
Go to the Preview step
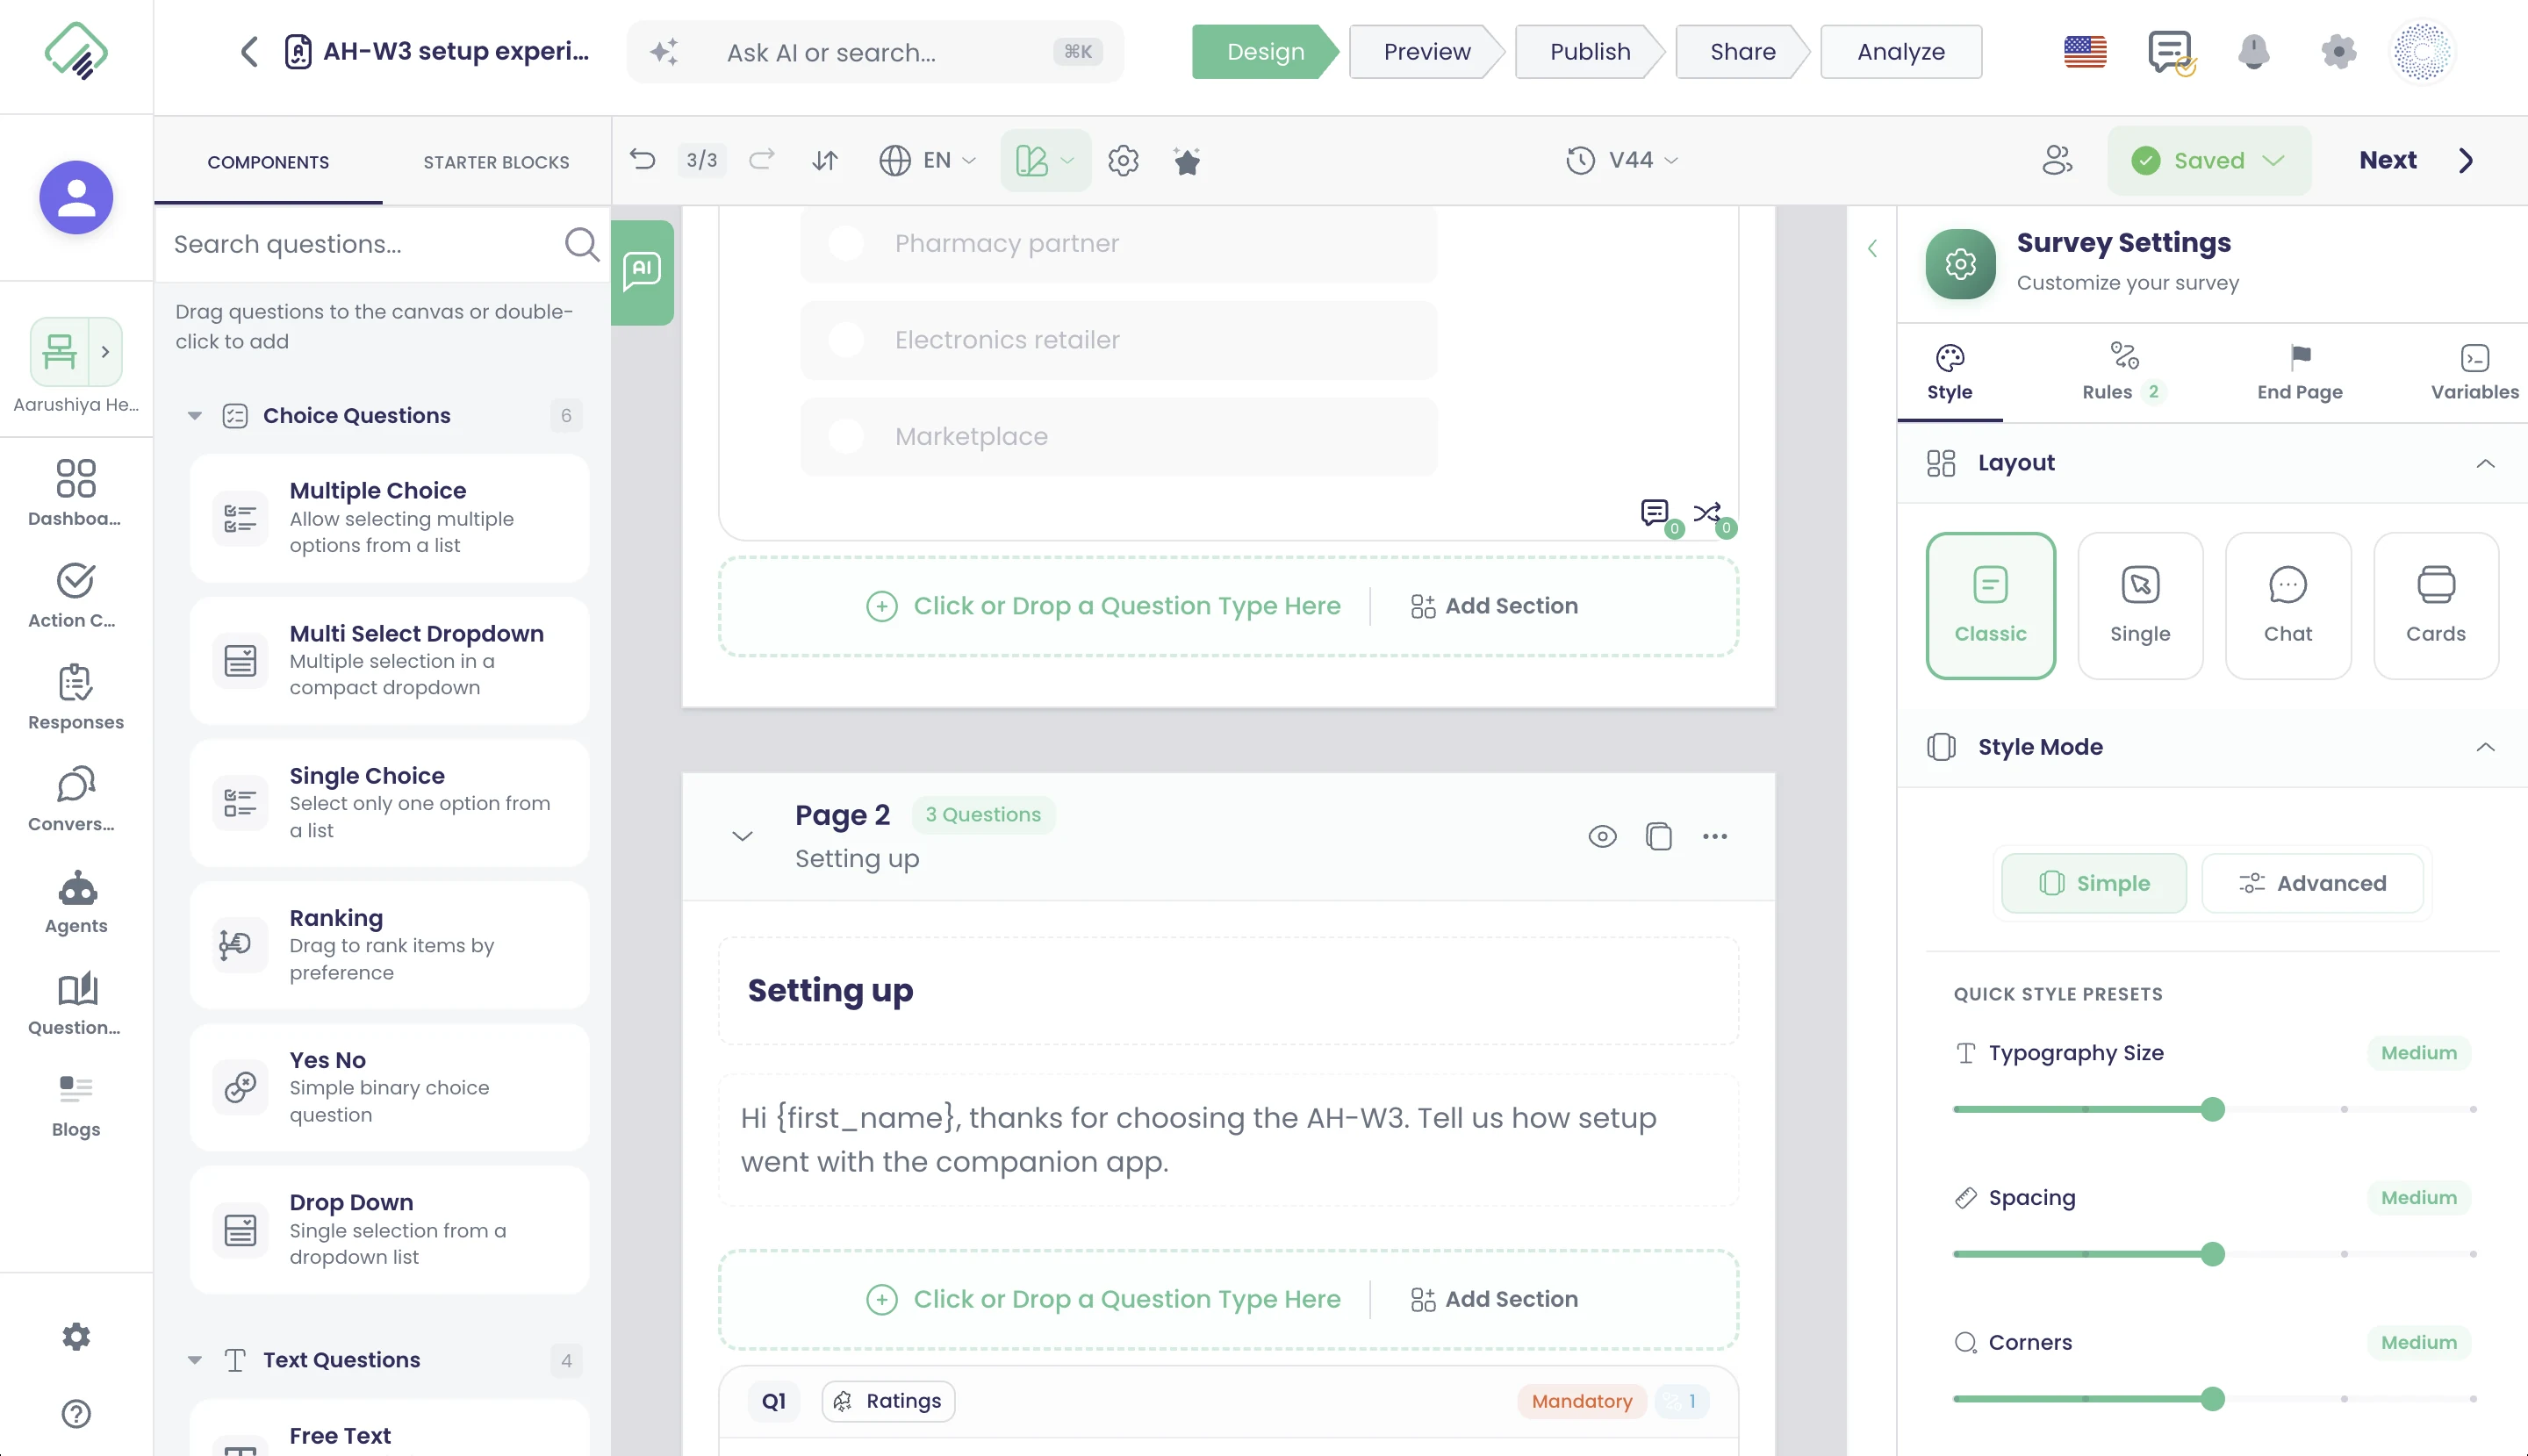click(x=1427, y=52)
